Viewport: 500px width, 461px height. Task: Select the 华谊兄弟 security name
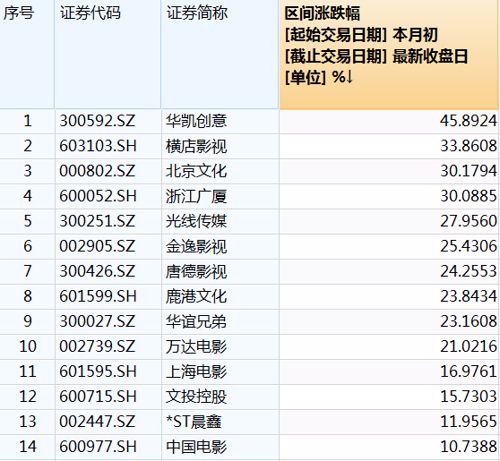click(196, 321)
